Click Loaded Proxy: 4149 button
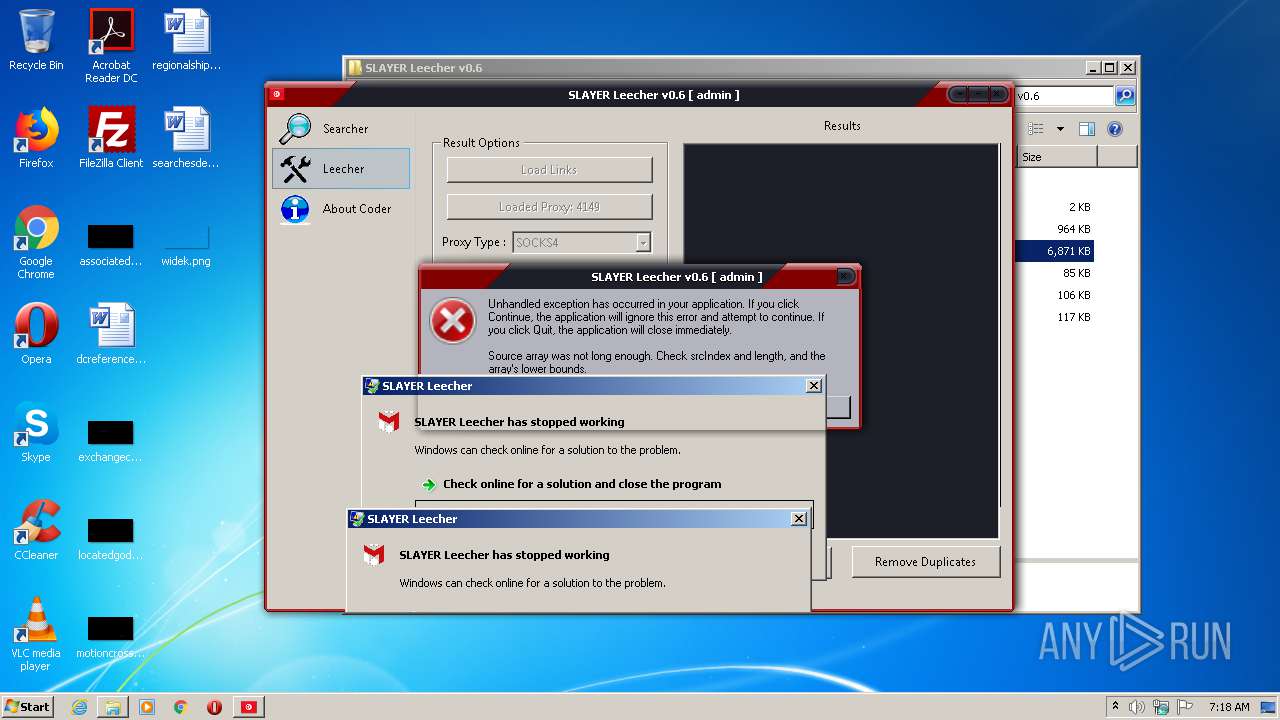The height and width of the screenshot is (720, 1280). [549, 206]
